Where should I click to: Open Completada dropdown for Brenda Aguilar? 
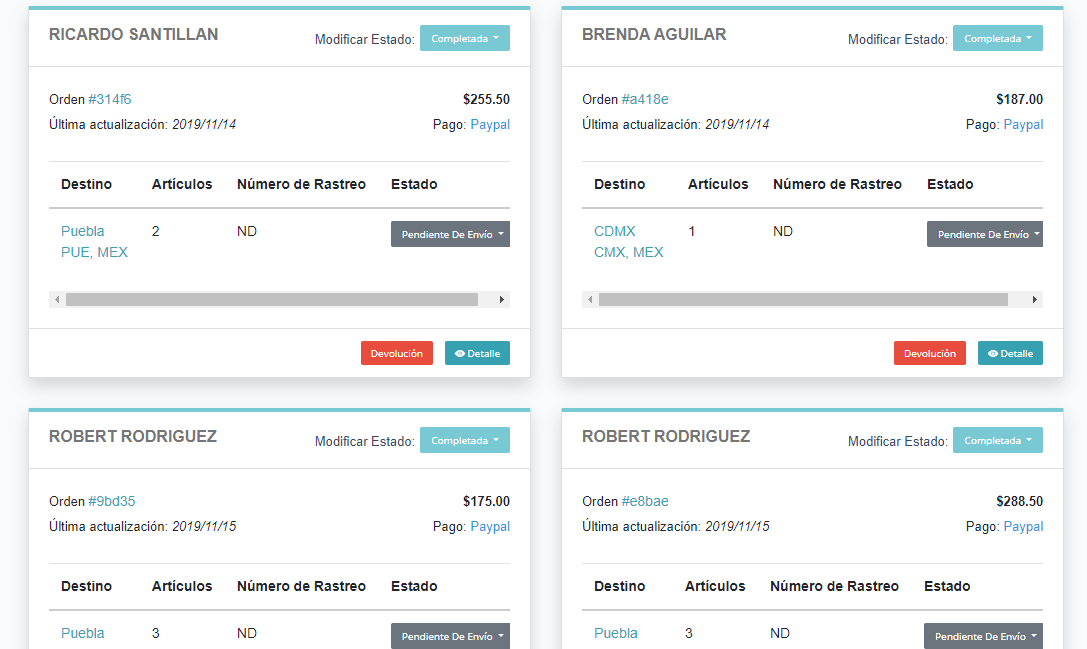[998, 38]
